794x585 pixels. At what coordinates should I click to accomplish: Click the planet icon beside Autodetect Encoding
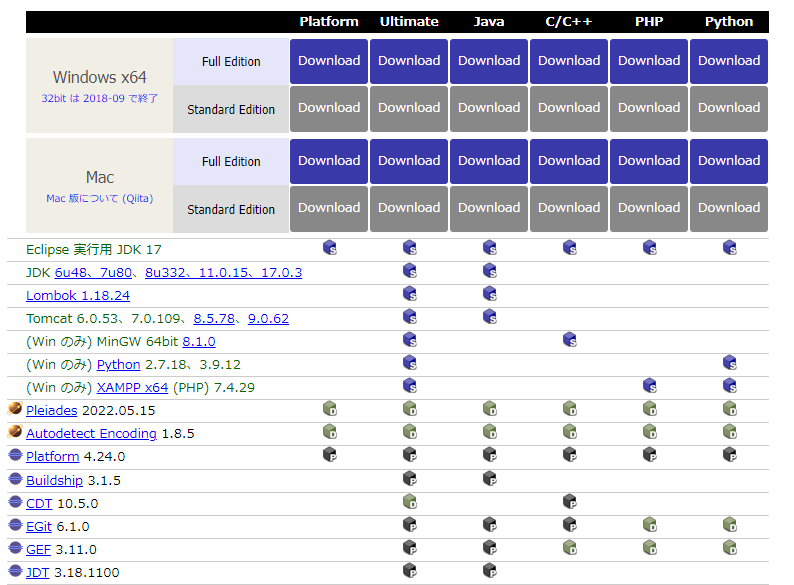15,431
